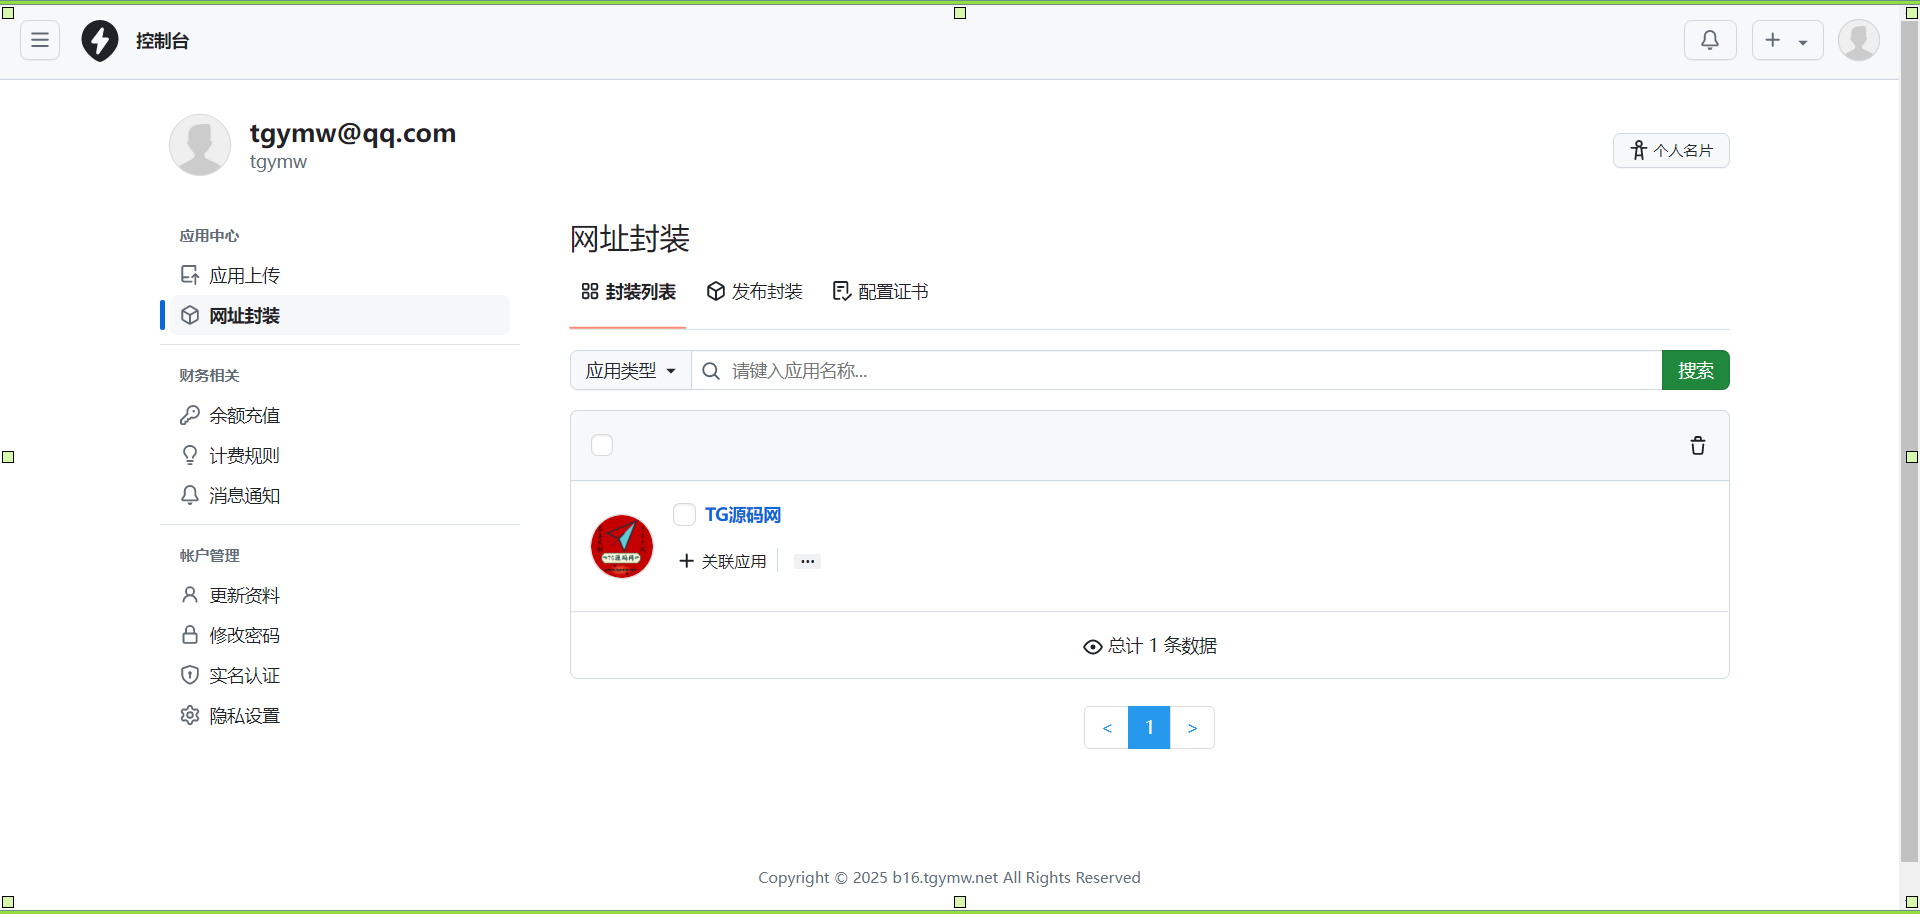
Task: Switch to the 配置证书 tab
Action: point(881,292)
